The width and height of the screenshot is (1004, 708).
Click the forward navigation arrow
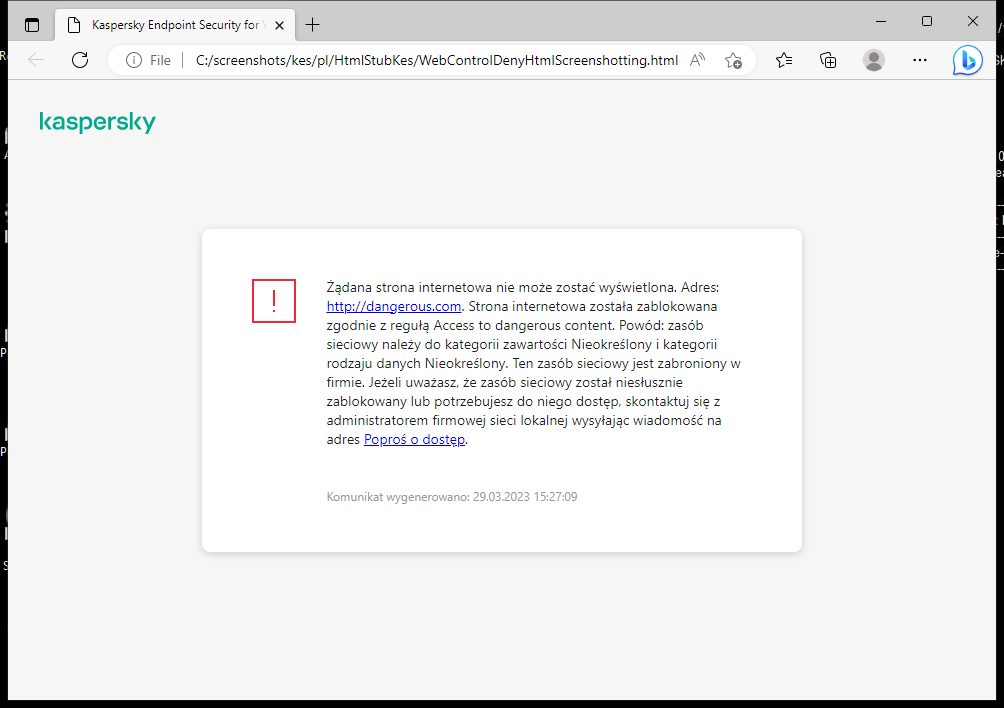click(58, 60)
